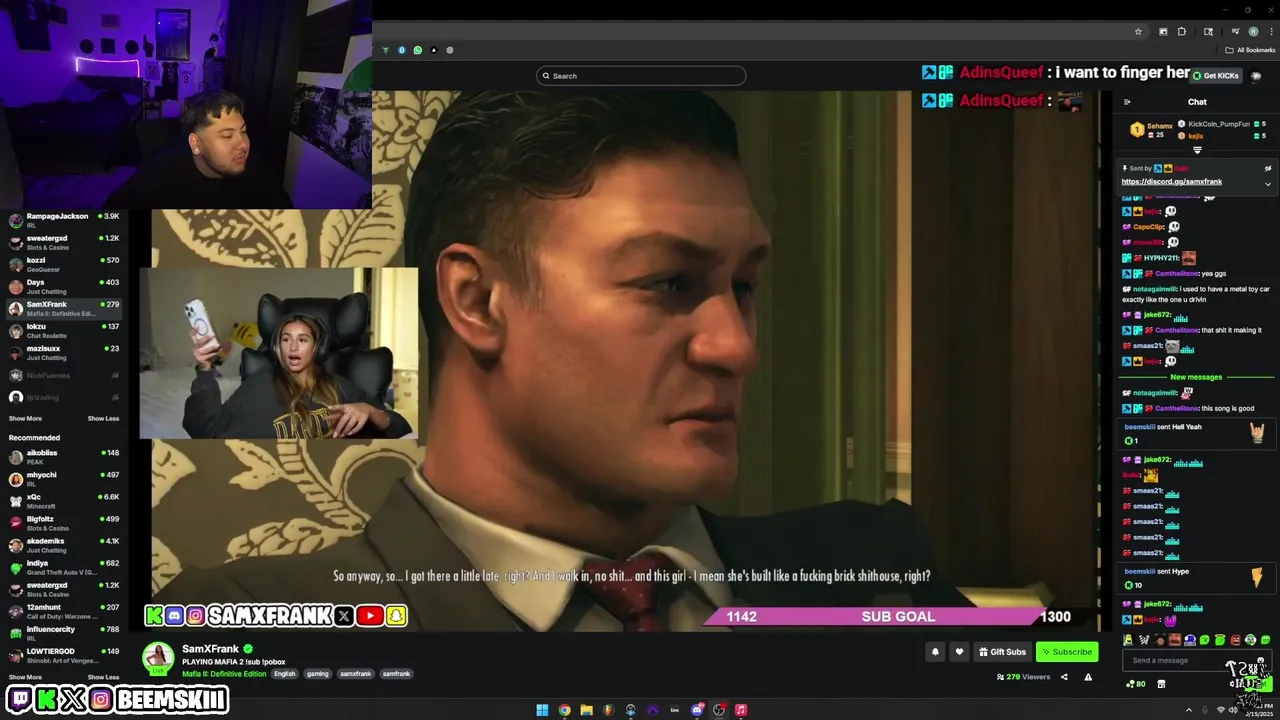Report the stream via warning triangle icon
Screen dimensions: 1280x720
tap(1088, 677)
